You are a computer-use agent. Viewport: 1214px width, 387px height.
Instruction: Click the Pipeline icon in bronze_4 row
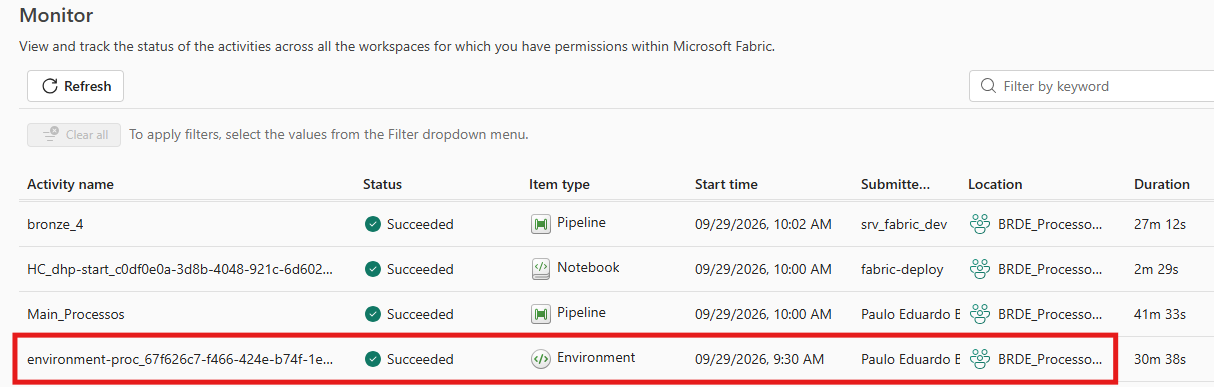pos(541,224)
